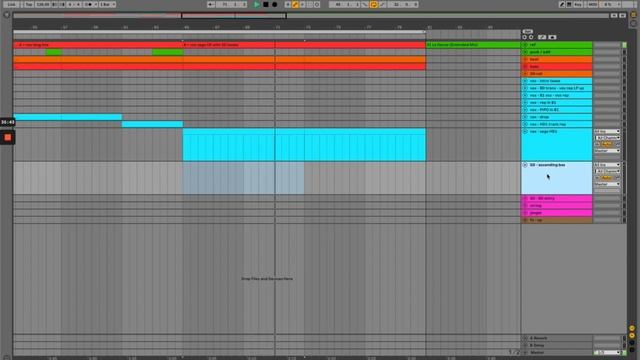640x360 pixels.
Task: Select the tempo field showing 128.00
Action: coord(43,4)
